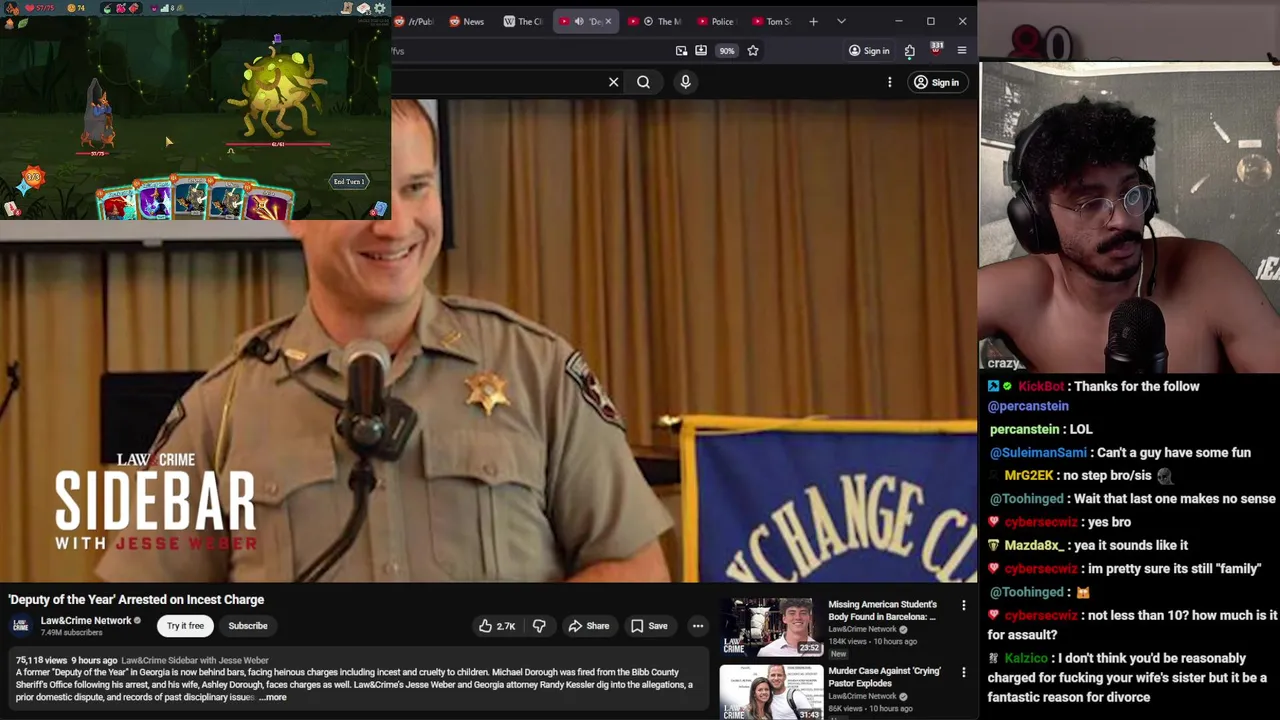Click the YouTube Sign in button
The image size is (1280, 720).
point(937,82)
